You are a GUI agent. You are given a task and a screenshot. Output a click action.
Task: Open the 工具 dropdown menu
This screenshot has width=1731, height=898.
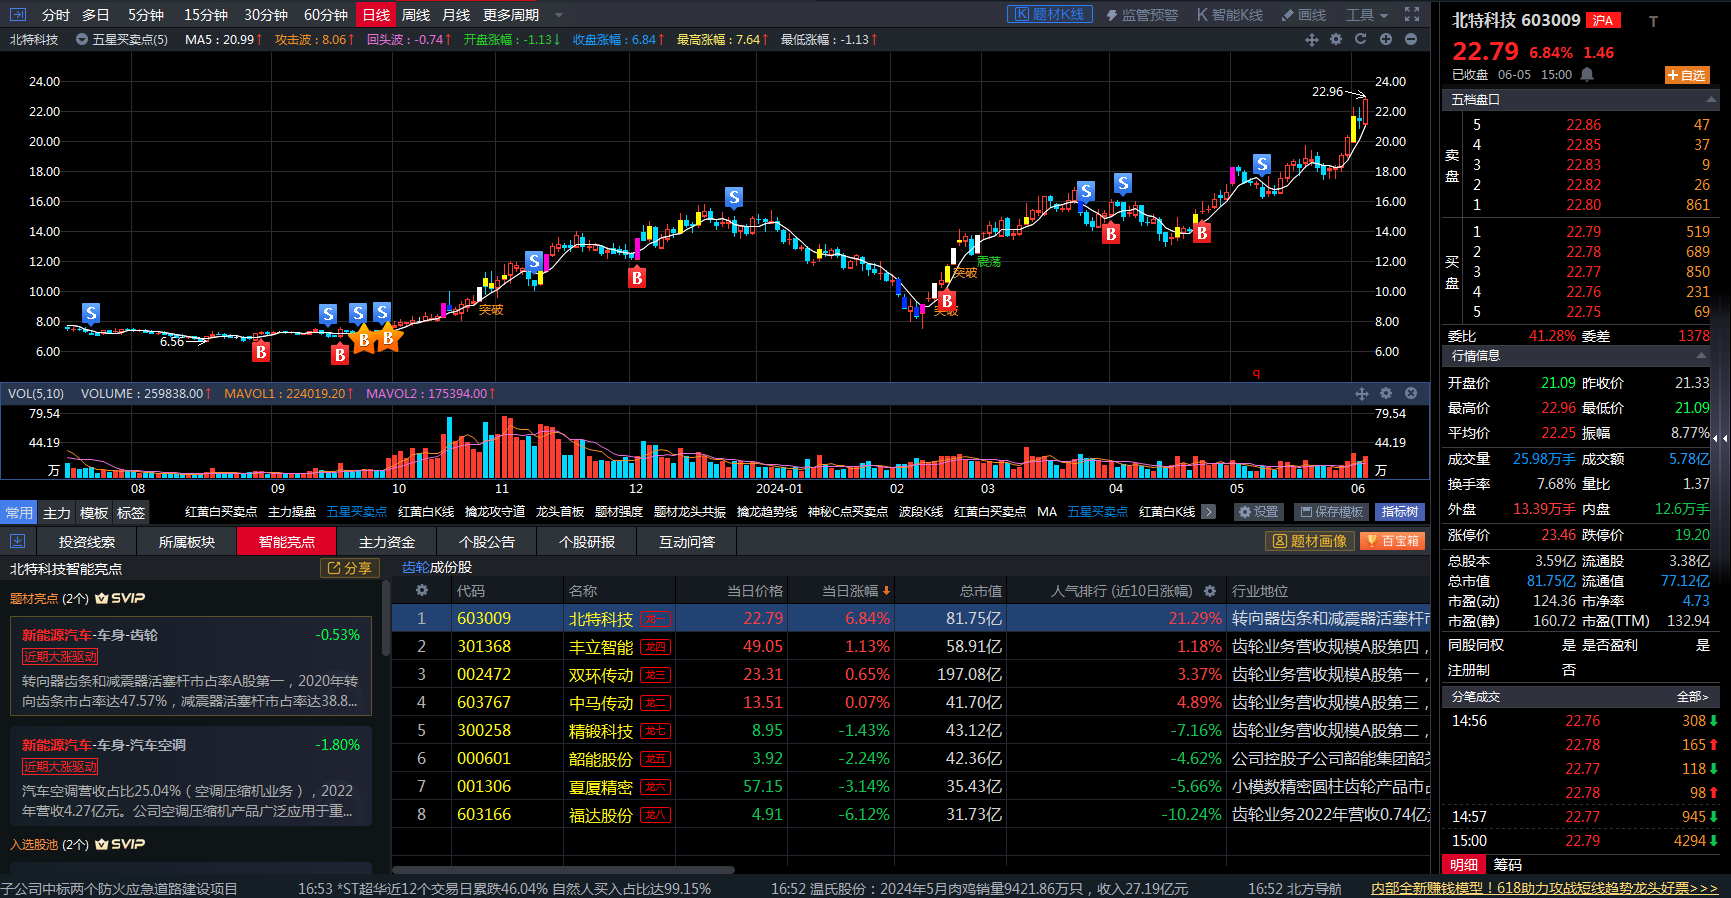pyautogui.click(x=1366, y=15)
